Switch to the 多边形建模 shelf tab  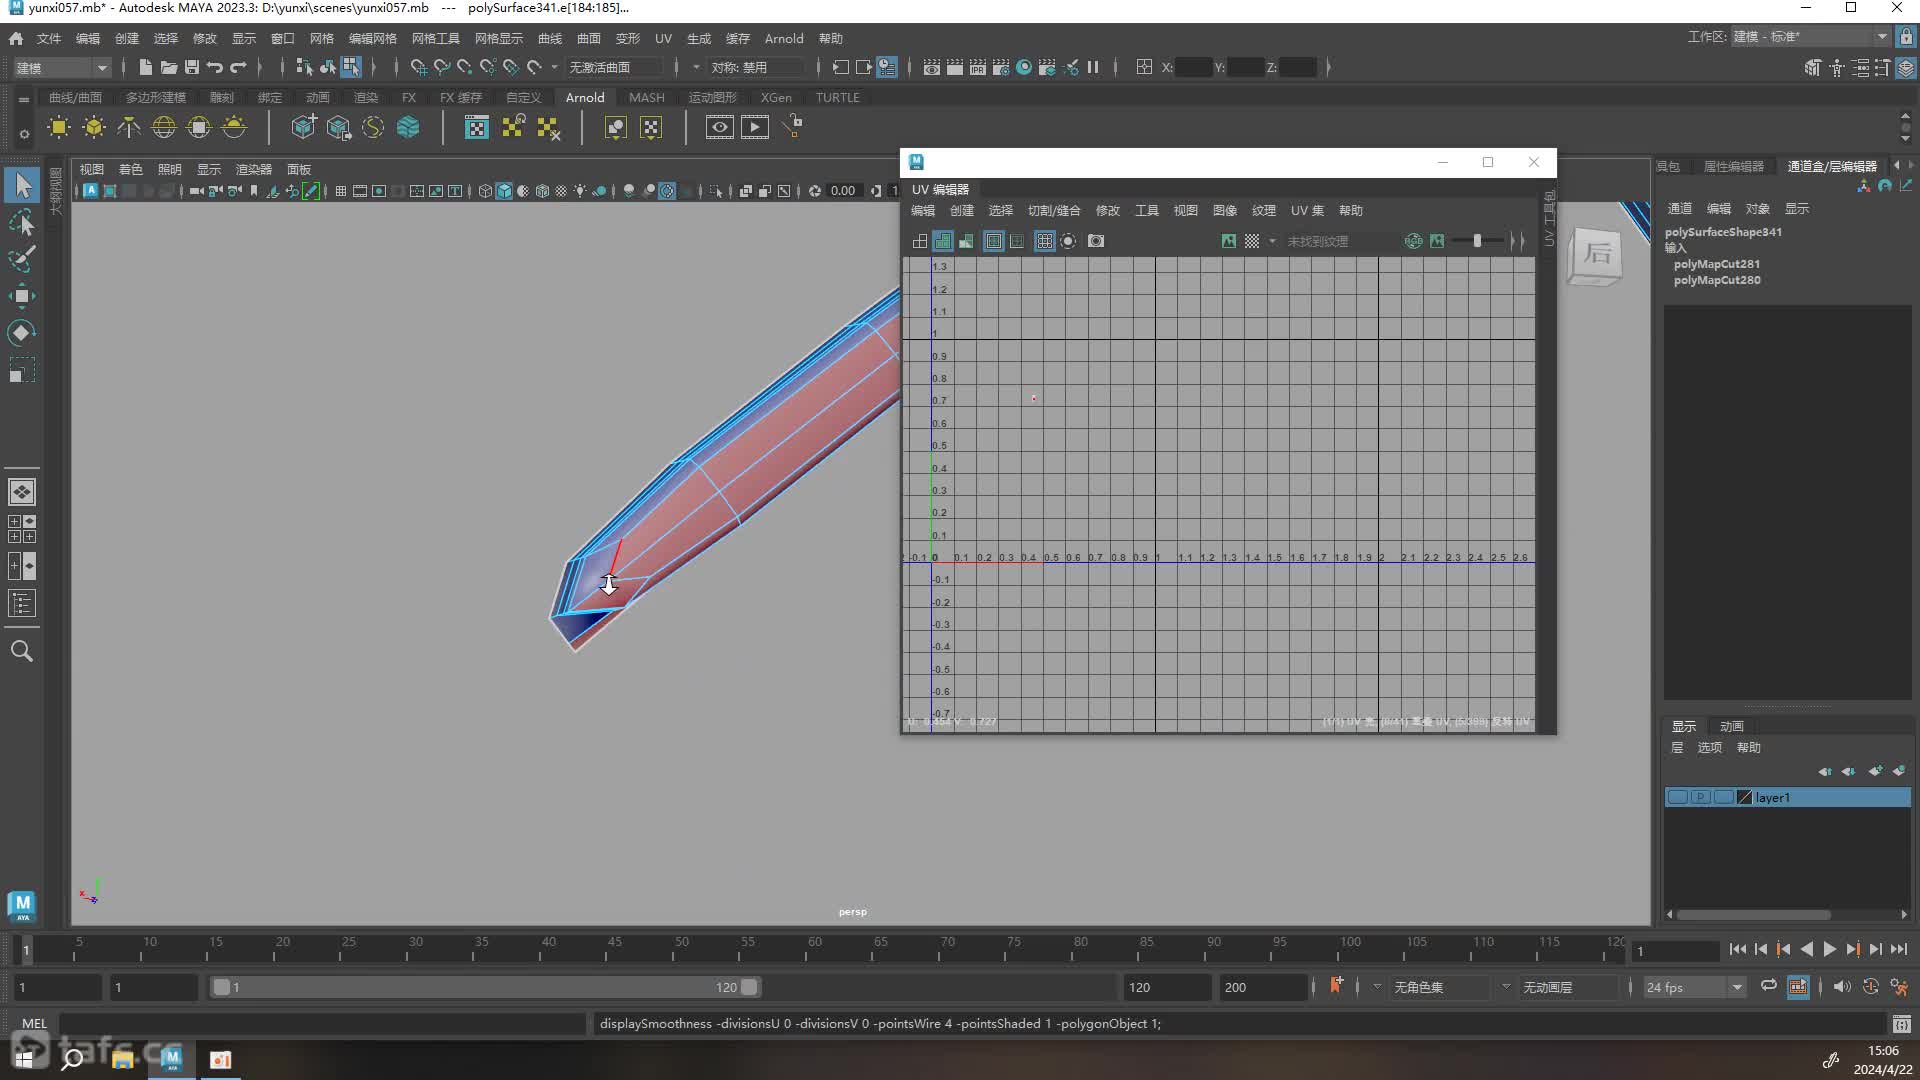(x=156, y=97)
